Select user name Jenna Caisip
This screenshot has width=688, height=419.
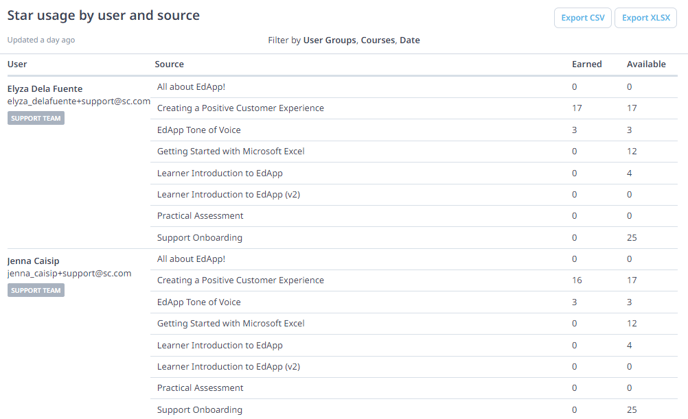click(x=33, y=261)
